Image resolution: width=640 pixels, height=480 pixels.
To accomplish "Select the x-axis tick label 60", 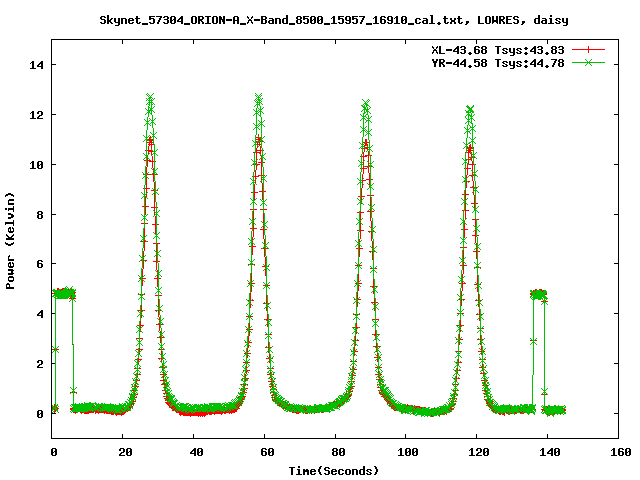I will click(x=267, y=452).
